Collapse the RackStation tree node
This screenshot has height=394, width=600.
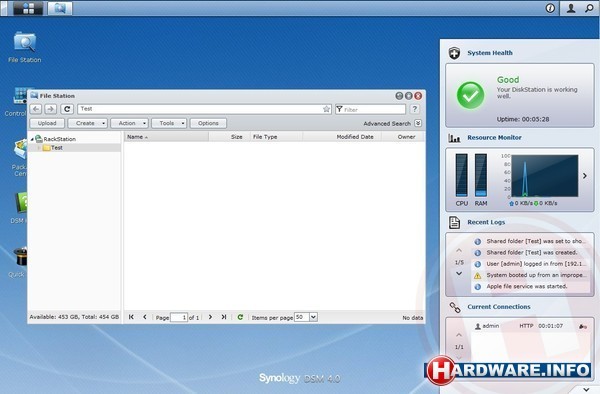click(x=32, y=139)
